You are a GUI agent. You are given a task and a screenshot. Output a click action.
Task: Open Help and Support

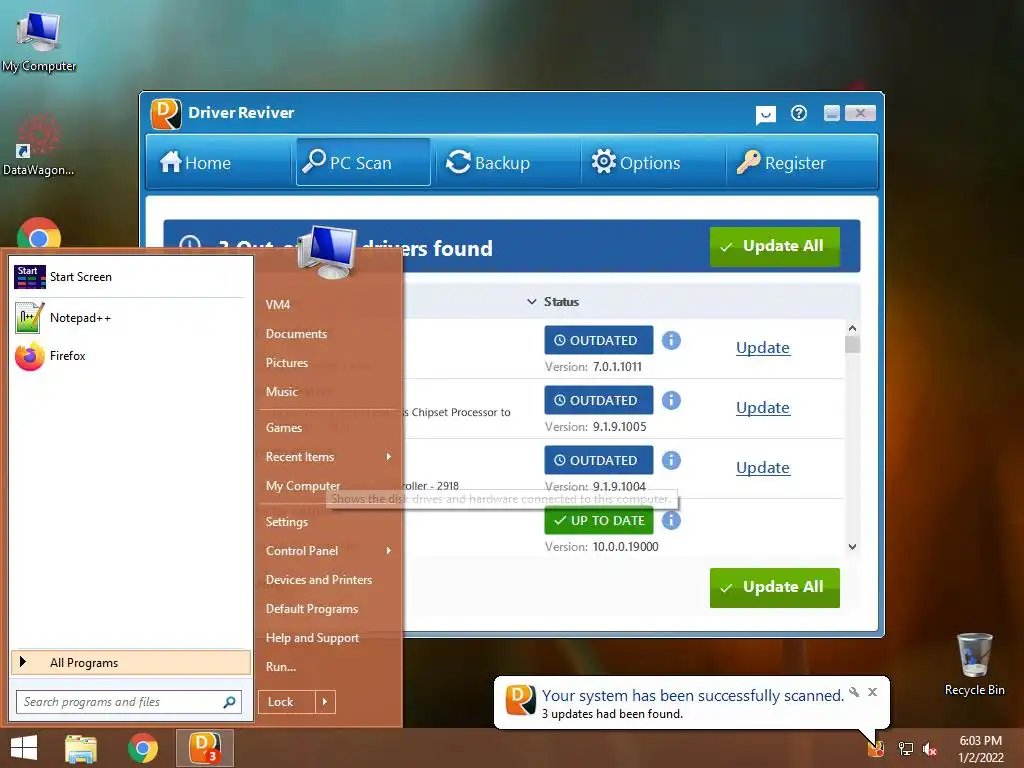[312, 638]
